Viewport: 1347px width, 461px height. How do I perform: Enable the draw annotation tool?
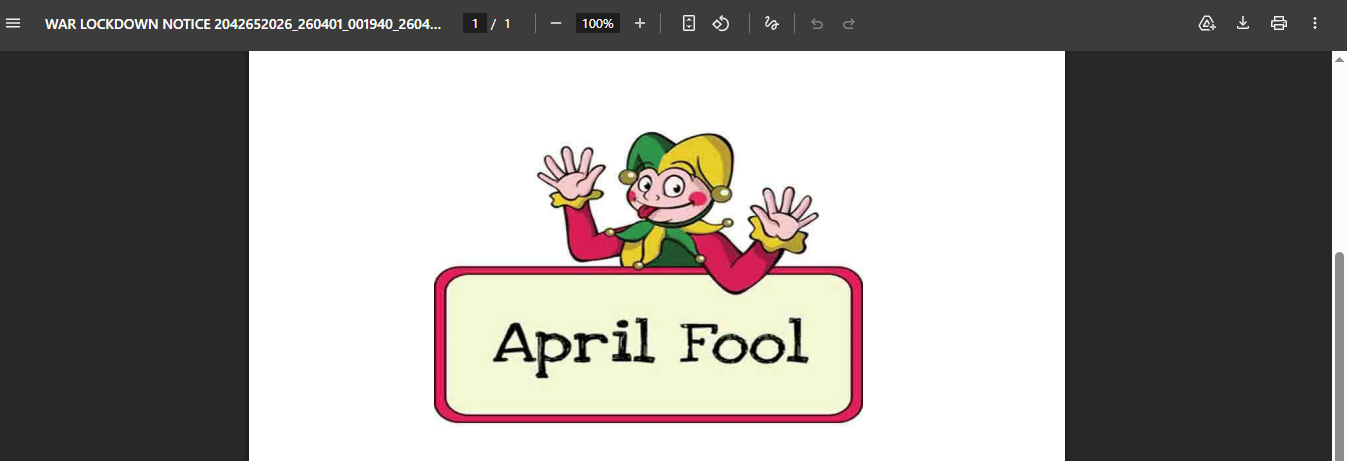[x=771, y=23]
